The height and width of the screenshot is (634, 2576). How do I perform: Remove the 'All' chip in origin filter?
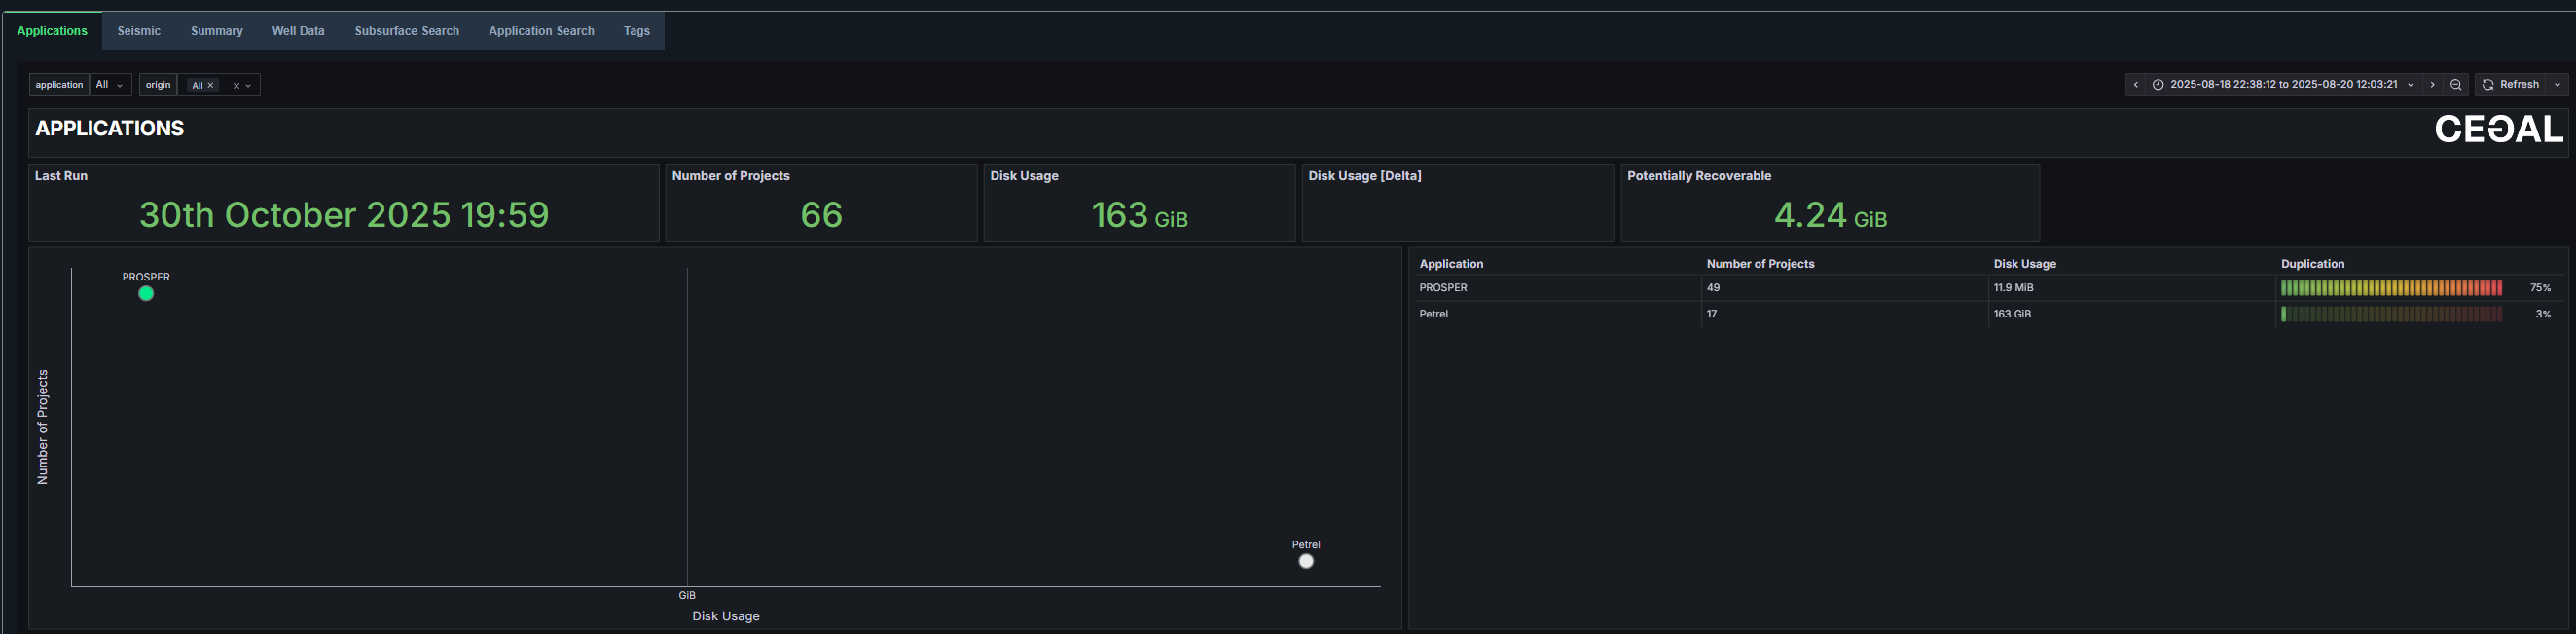point(210,86)
